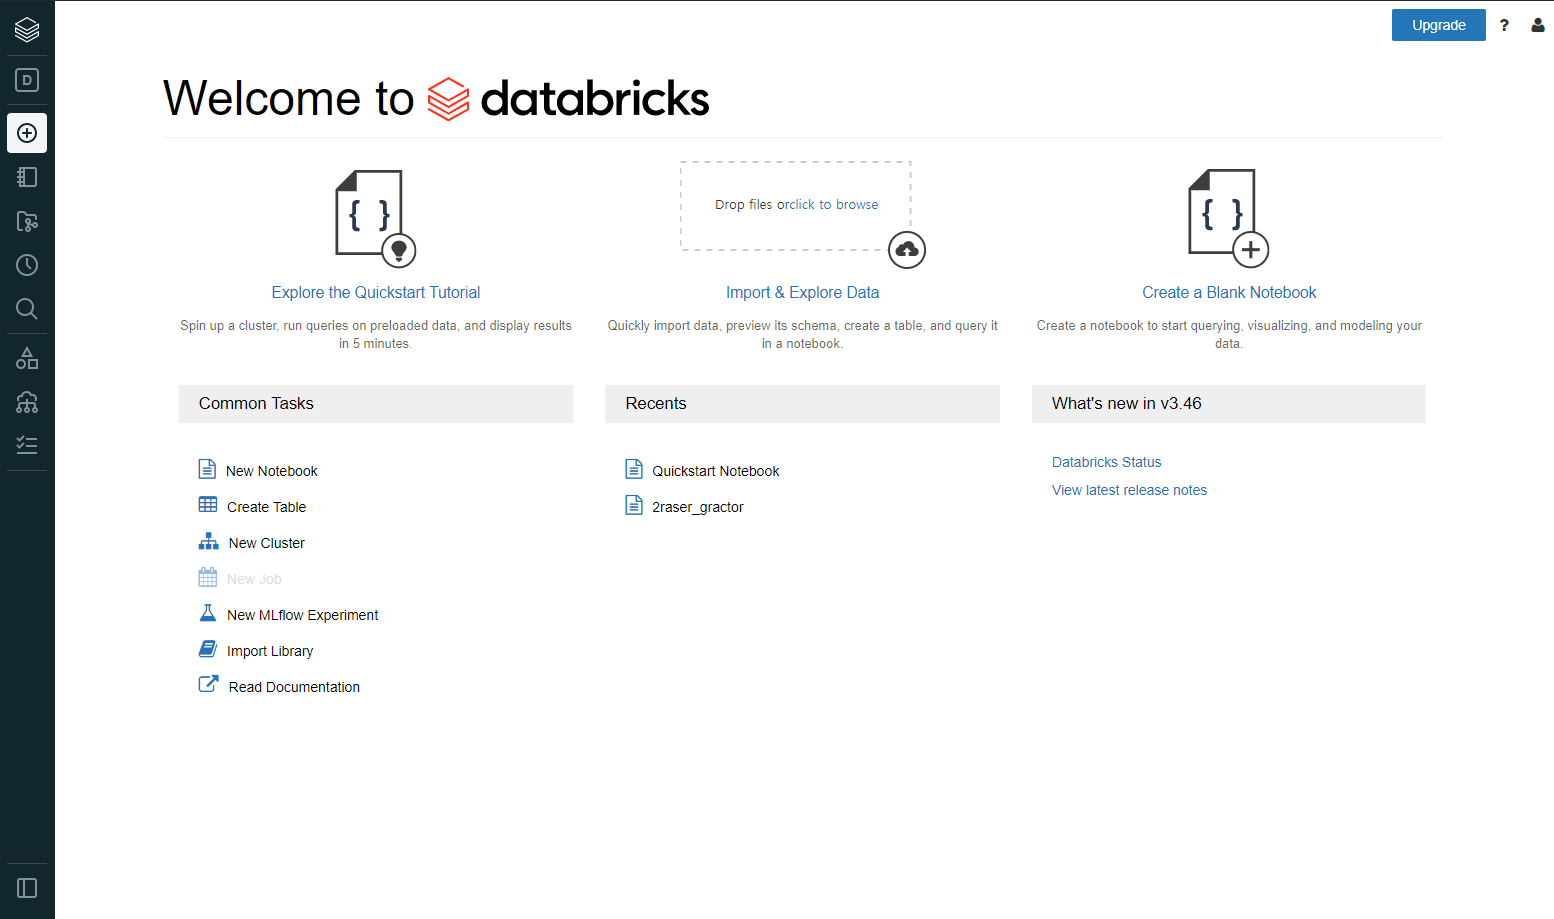Click the Import Library book icon
Viewport: 1554px width, 919px height.
tap(208, 649)
